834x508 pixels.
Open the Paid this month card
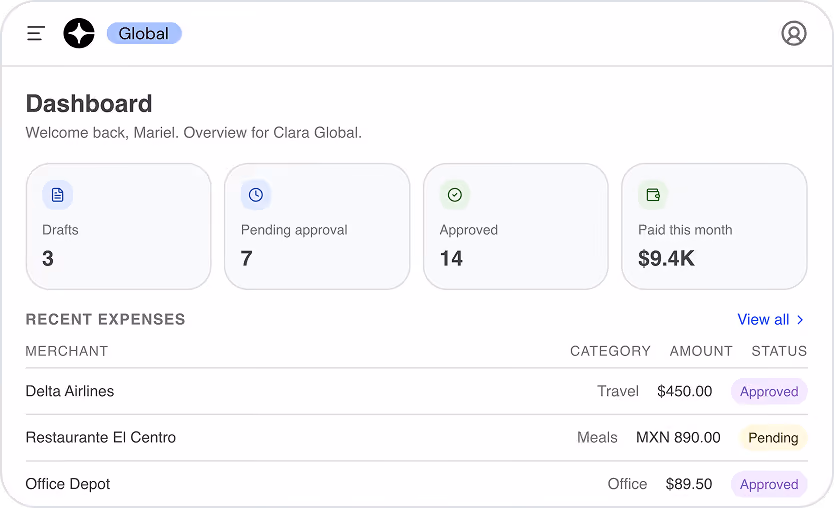pos(714,227)
